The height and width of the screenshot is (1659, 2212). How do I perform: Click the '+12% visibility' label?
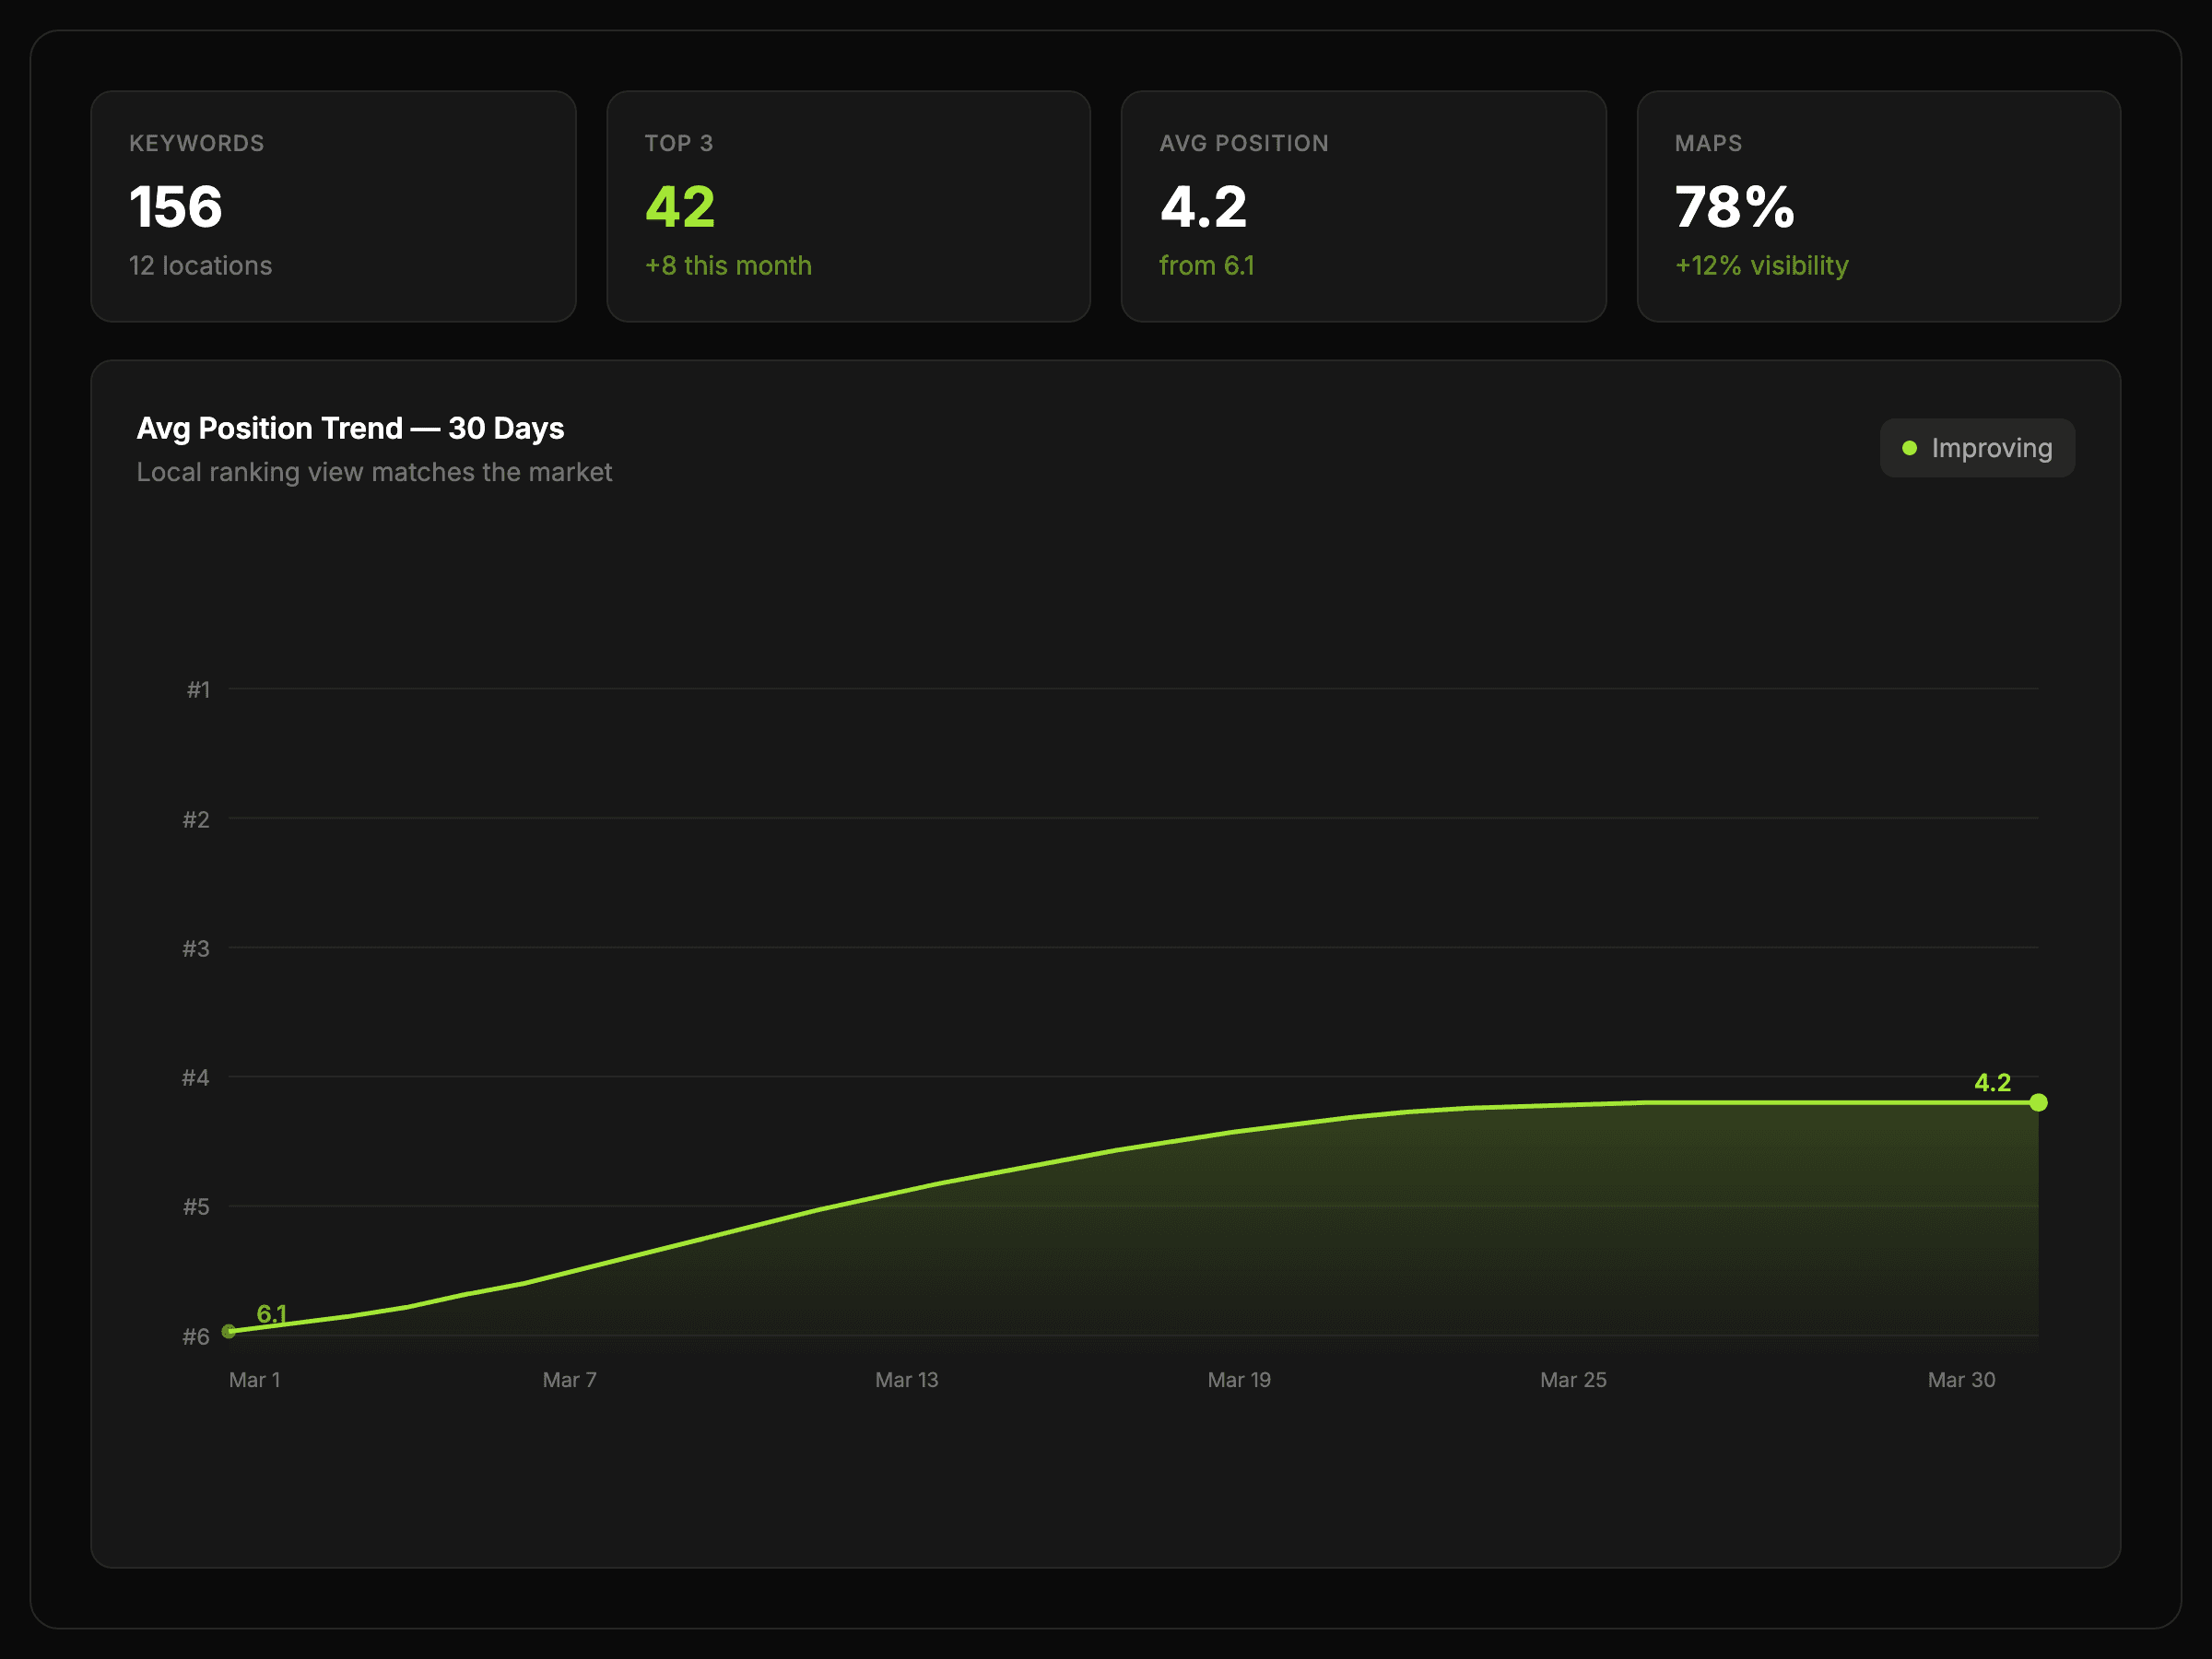(x=1761, y=266)
